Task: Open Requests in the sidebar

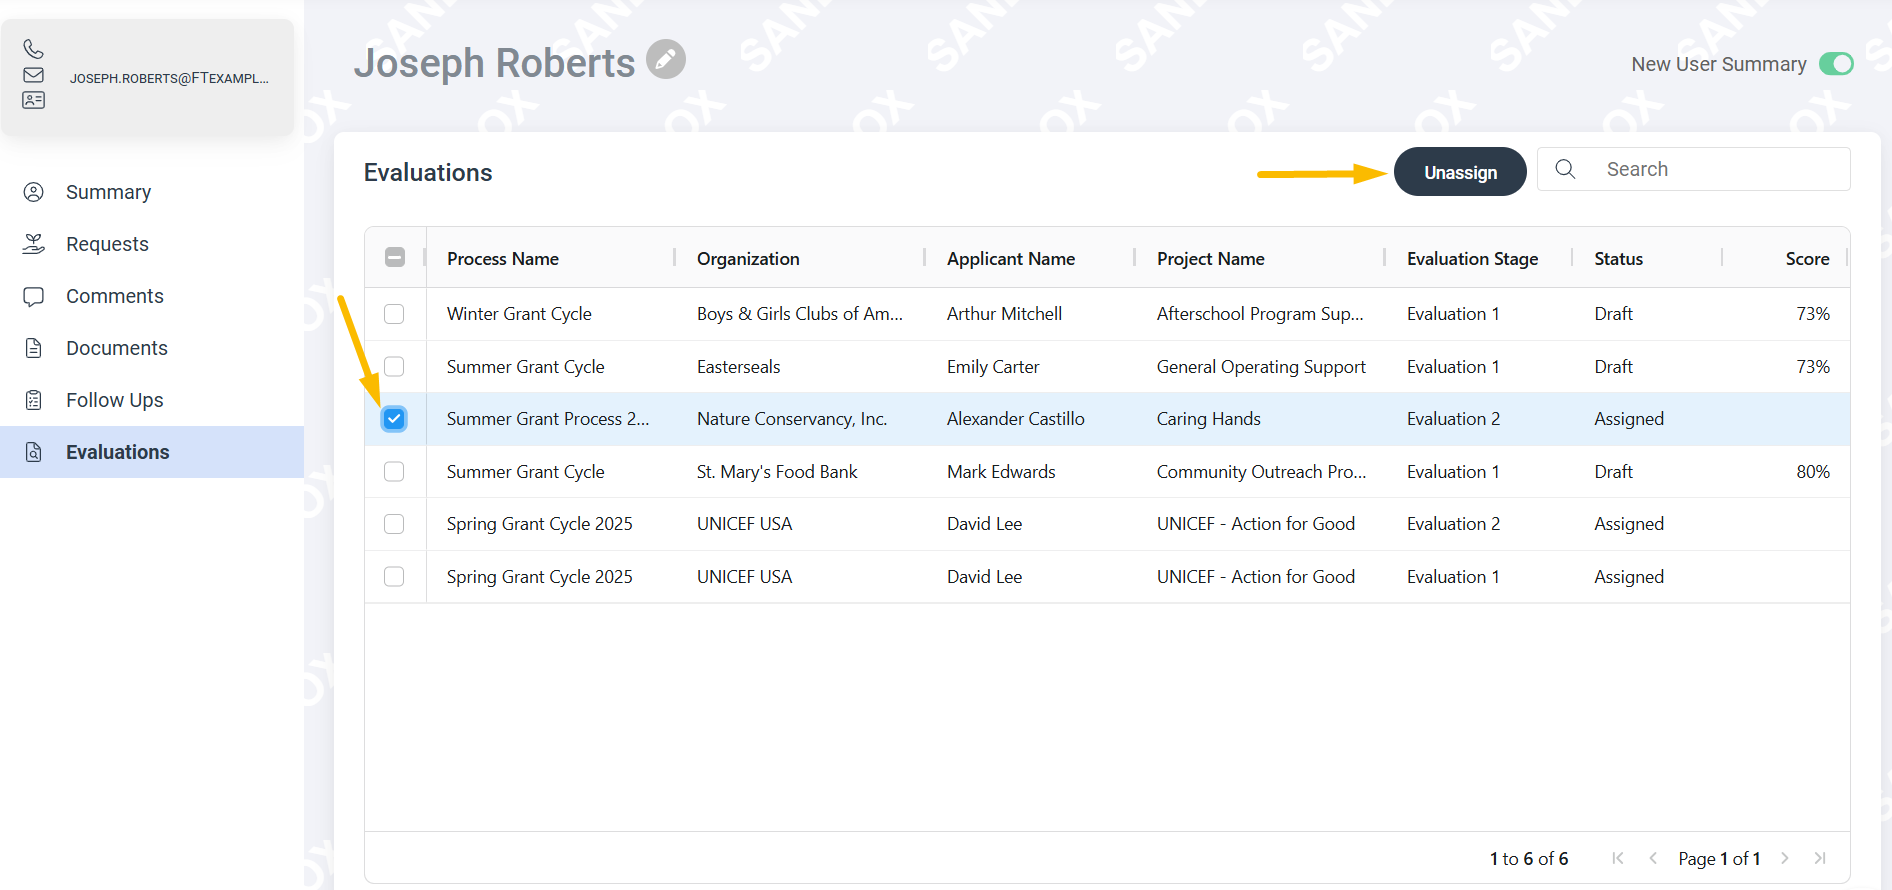Action: (x=152, y=244)
